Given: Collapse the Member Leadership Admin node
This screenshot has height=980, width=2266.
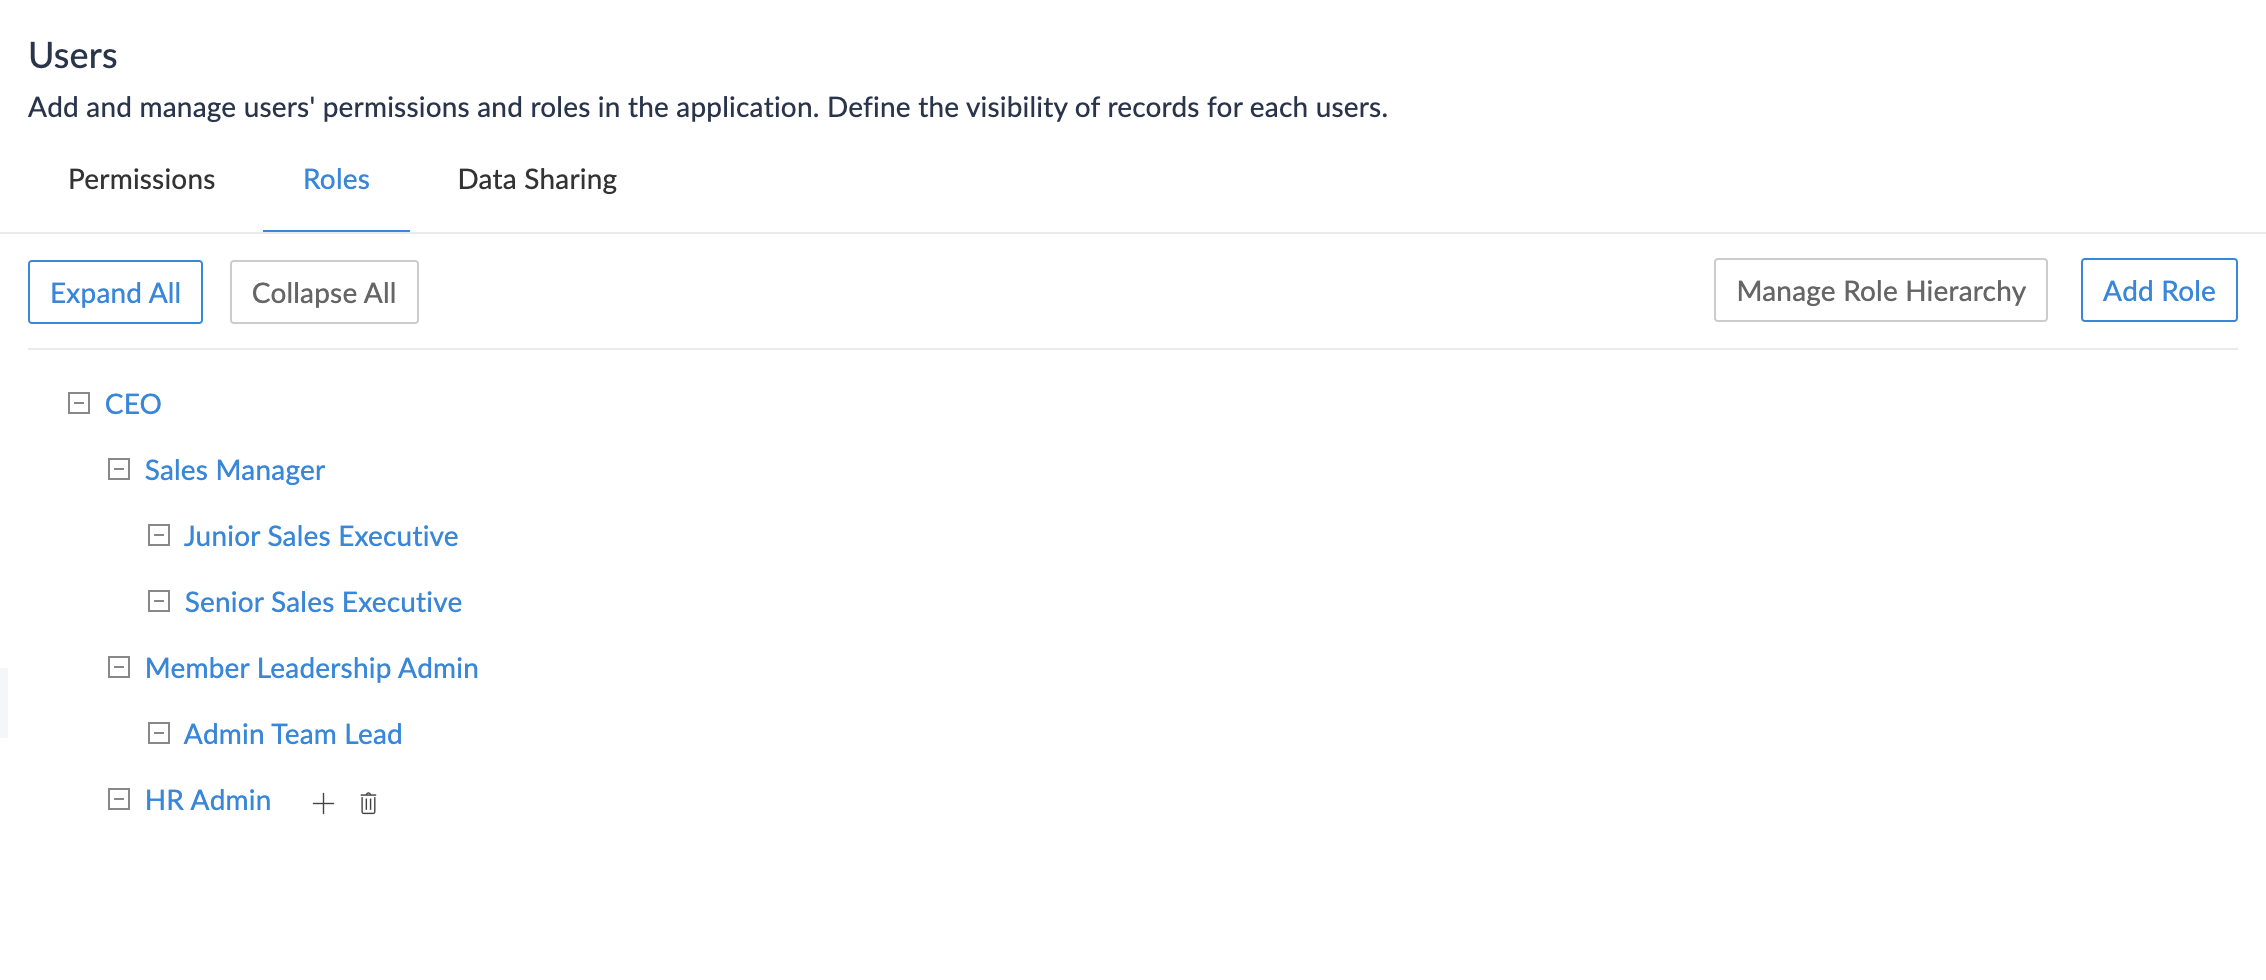Looking at the screenshot, I should (119, 668).
